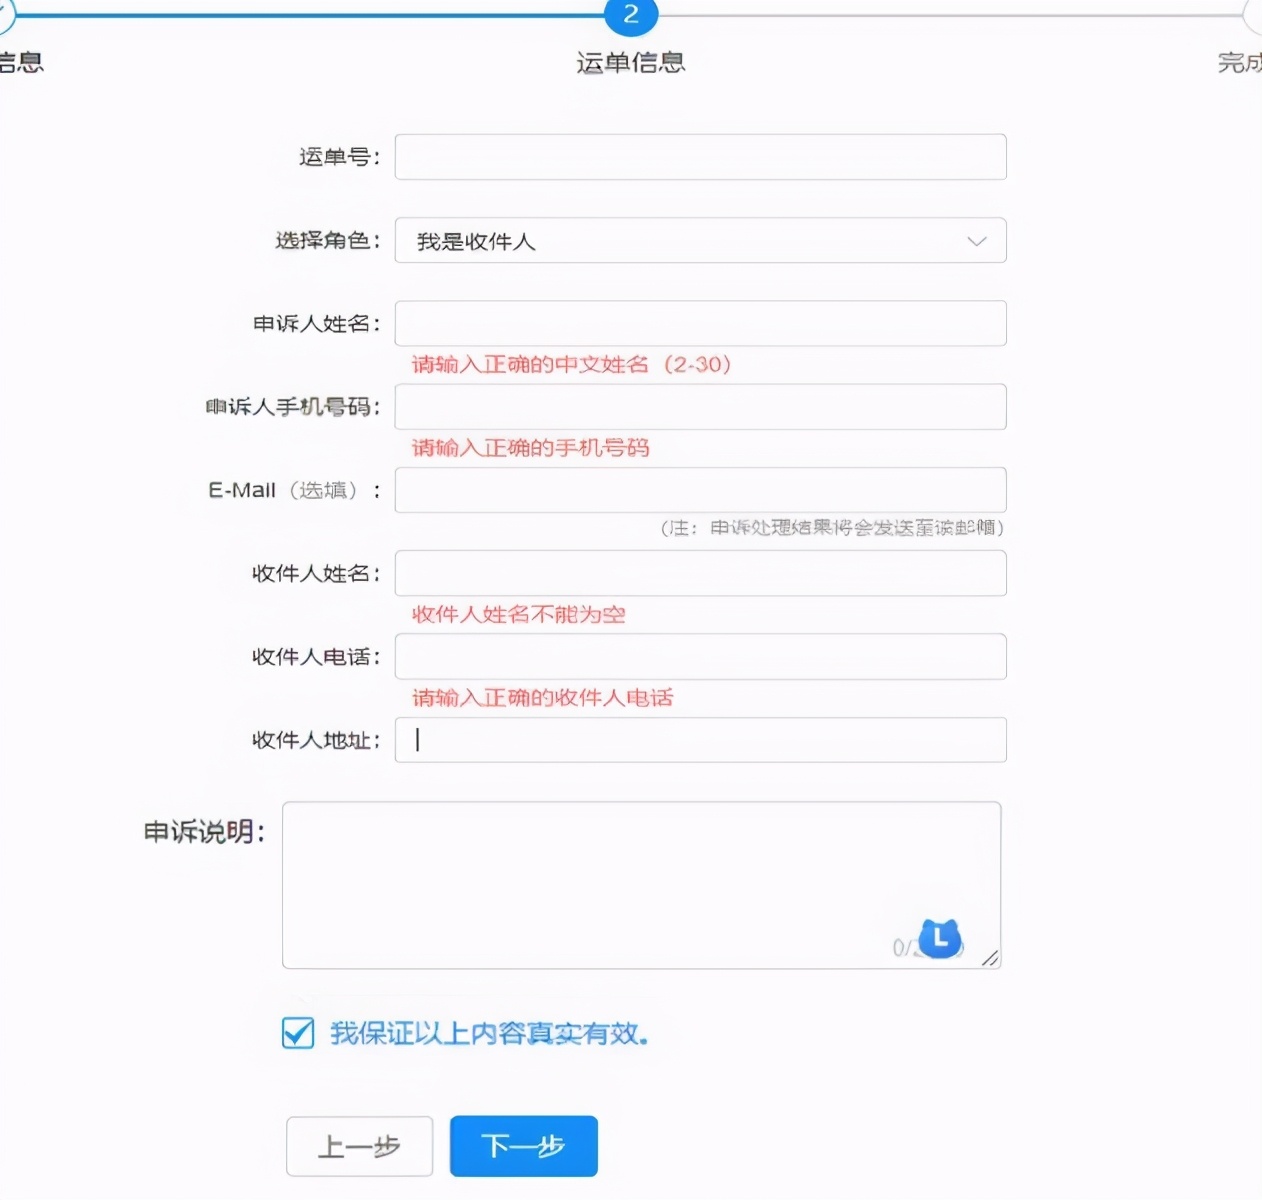Select 我是收件人 from the role field
The height and width of the screenshot is (1200, 1262).
click(700, 241)
